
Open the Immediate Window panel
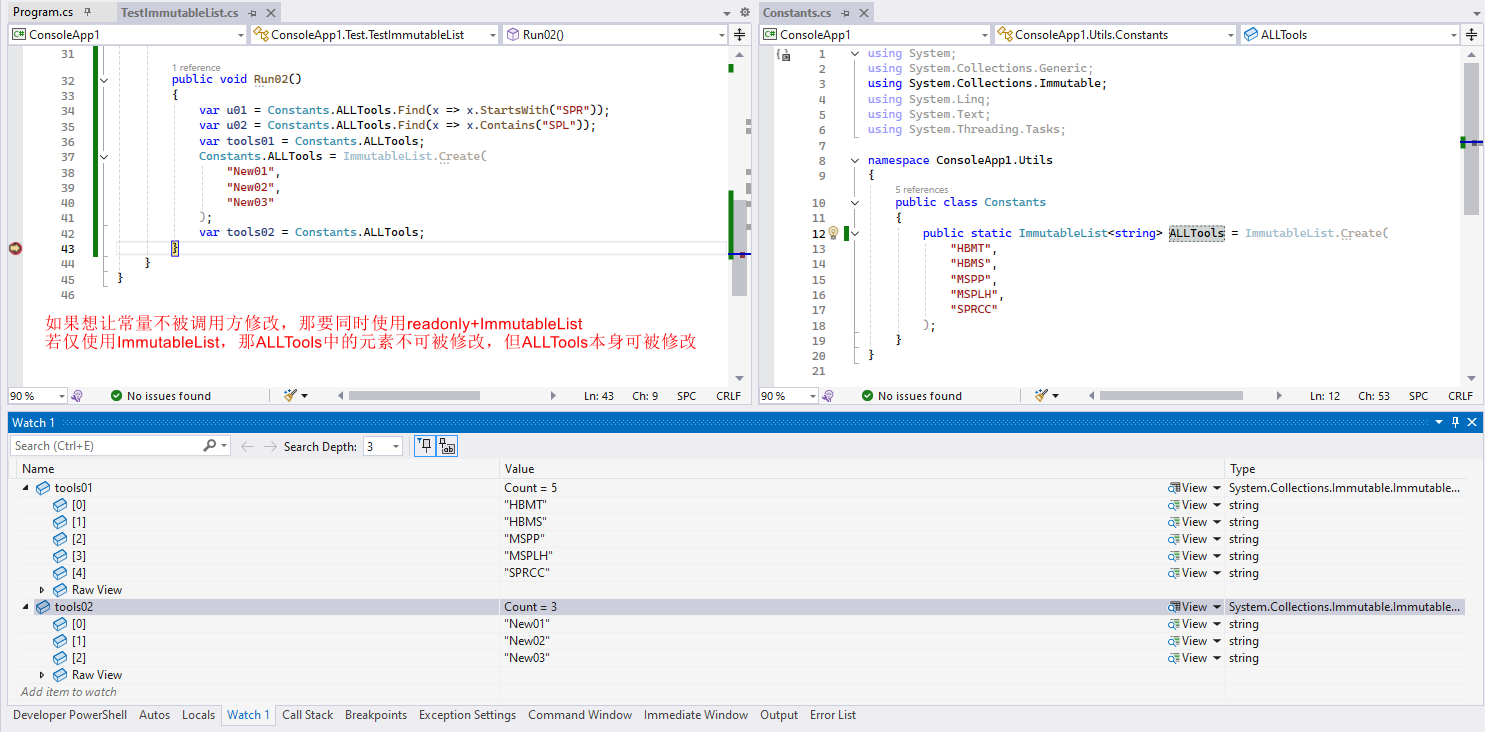coord(696,715)
